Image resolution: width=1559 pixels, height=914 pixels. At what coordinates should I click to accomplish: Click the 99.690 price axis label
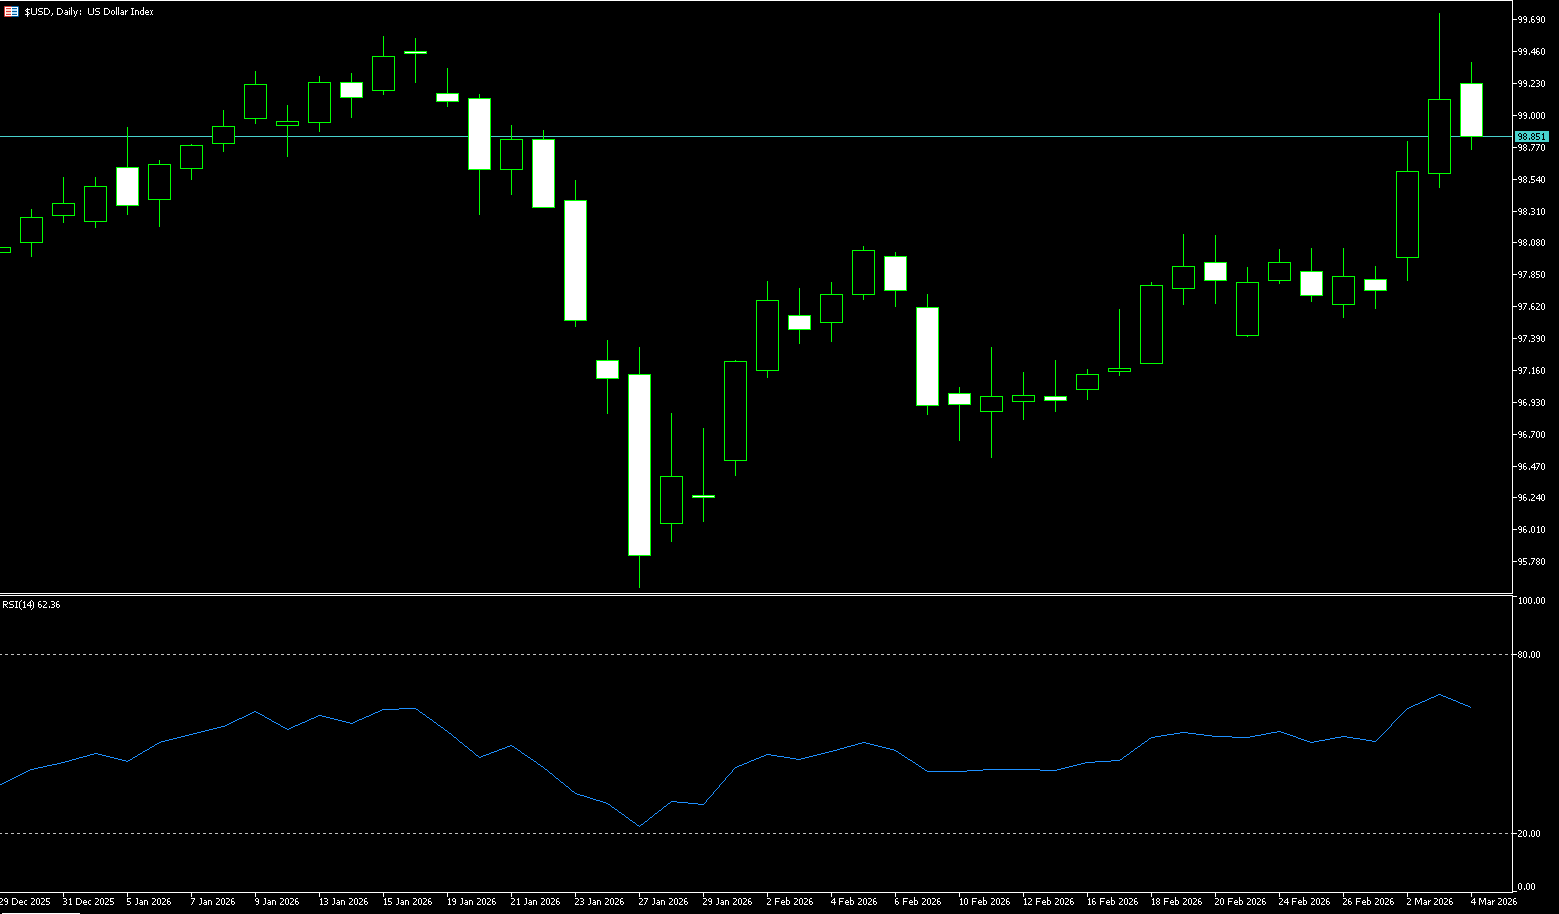coord(1531,20)
